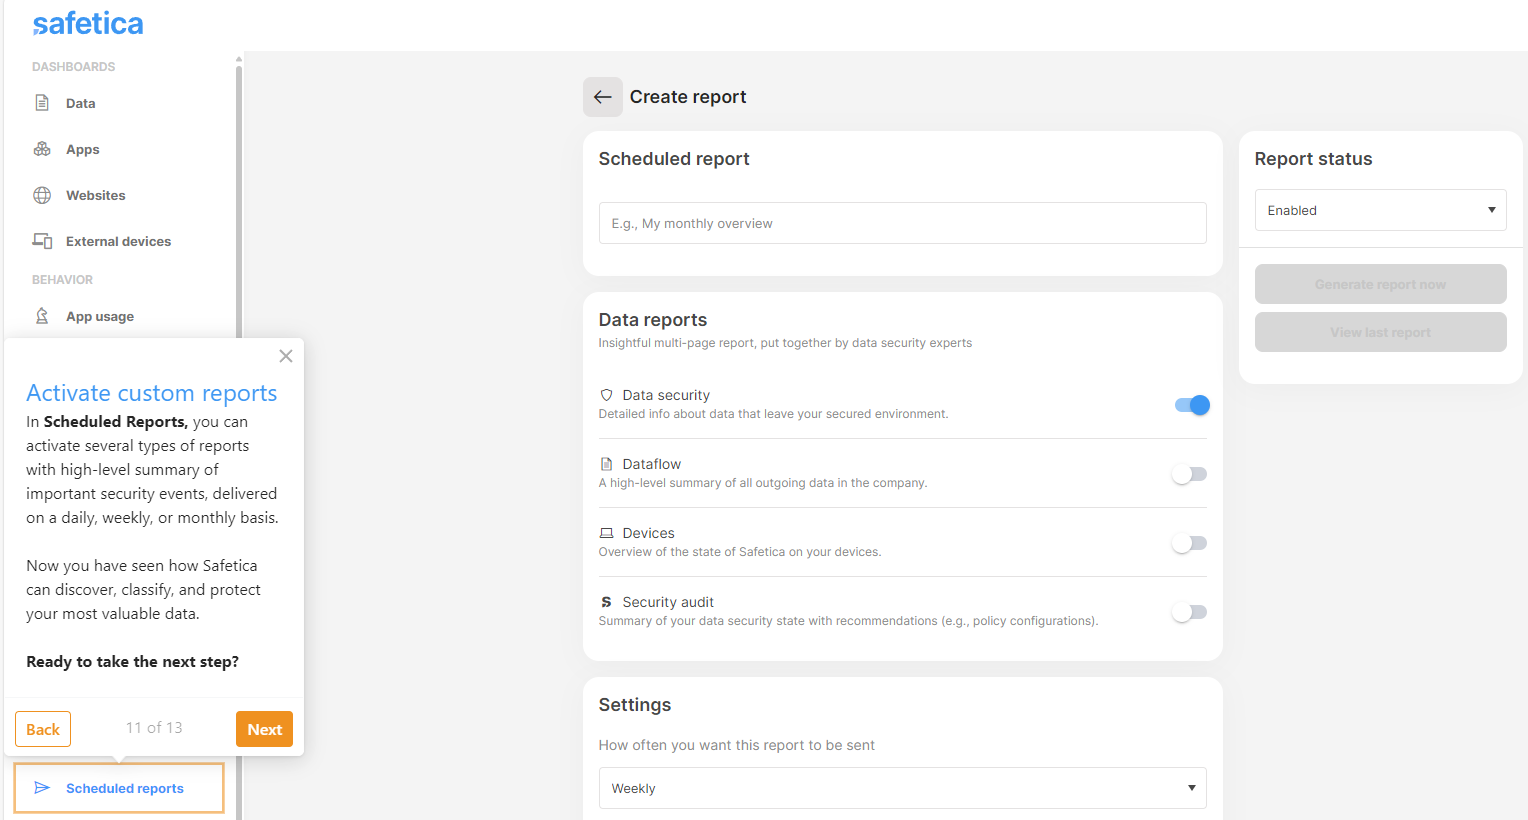Open the Weekly frequency dropdown
The height and width of the screenshot is (820, 1528).
point(902,788)
